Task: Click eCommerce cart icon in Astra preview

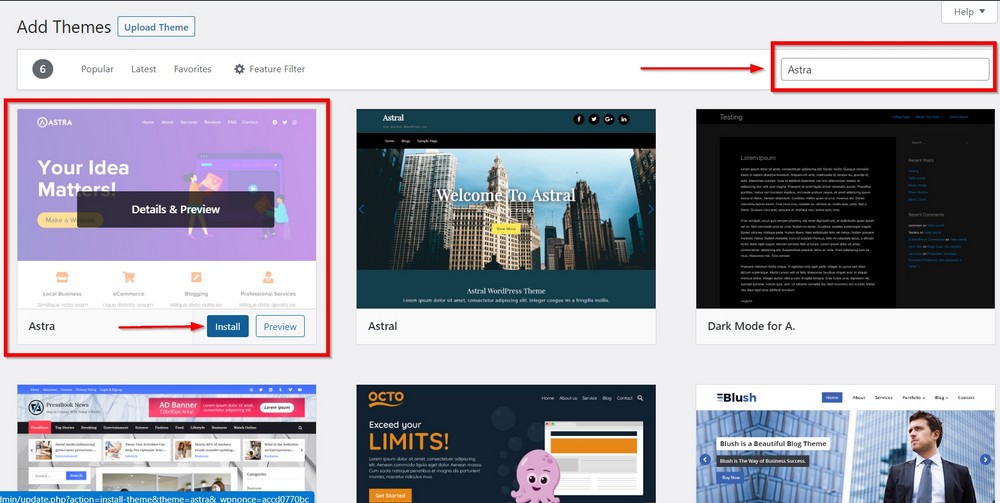Action: click(129, 277)
